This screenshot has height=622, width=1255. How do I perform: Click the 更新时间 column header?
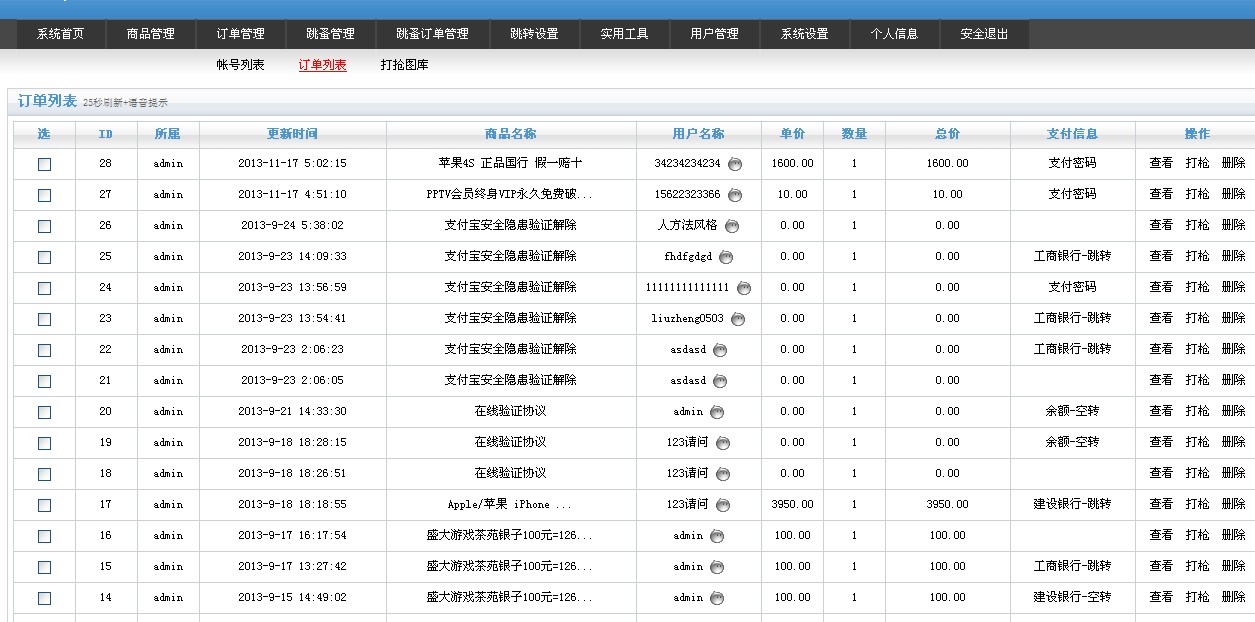pos(291,133)
